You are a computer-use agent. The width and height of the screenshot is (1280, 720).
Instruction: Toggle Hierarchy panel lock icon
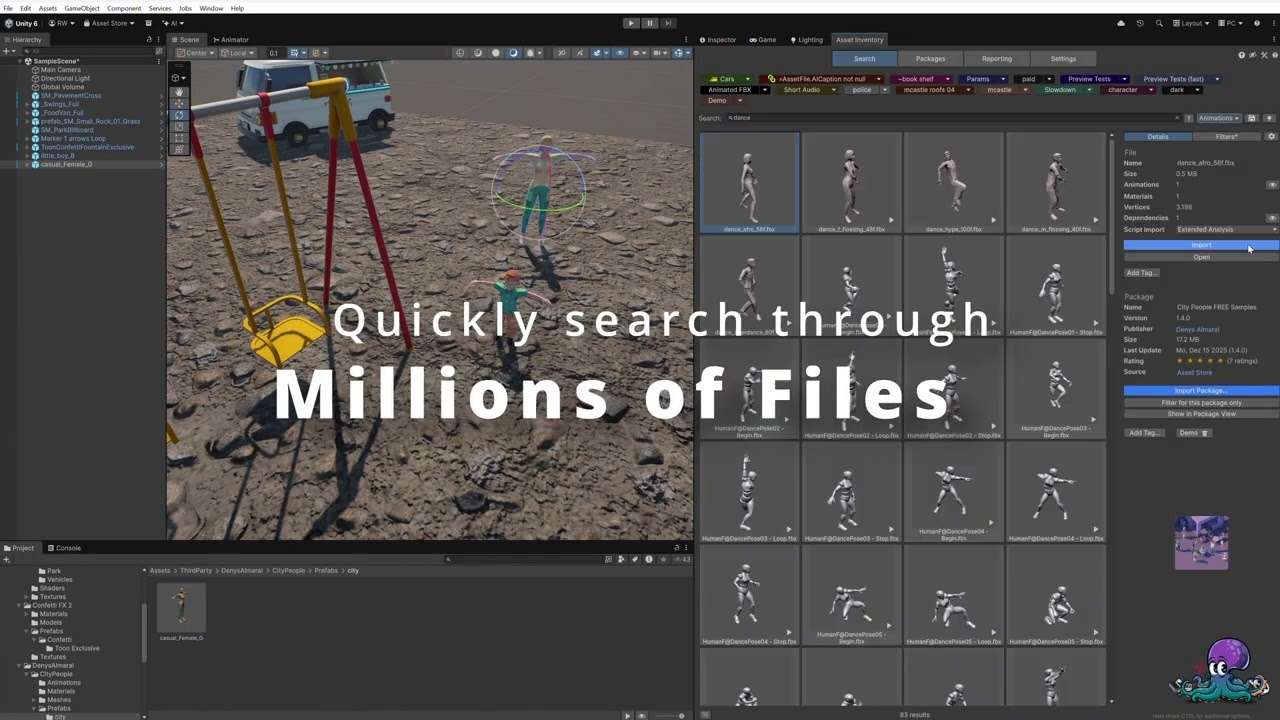pos(149,40)
